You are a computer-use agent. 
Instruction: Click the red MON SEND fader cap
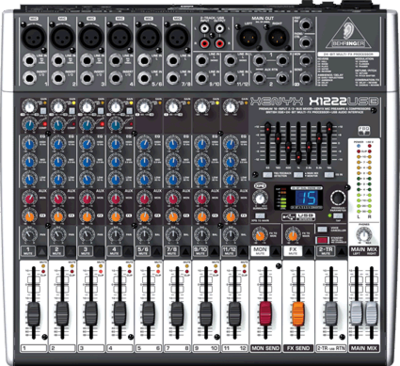[265, 314]
